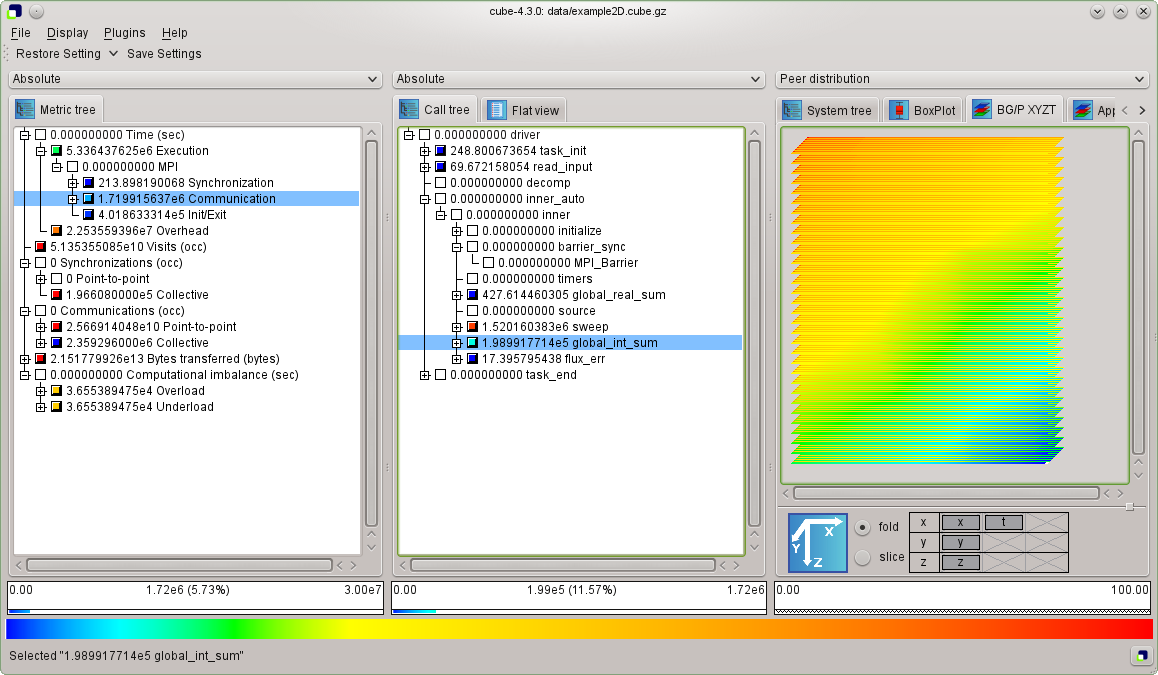Open the Peer distribution dropdown

pyautogui.click(x=962, y=79)
